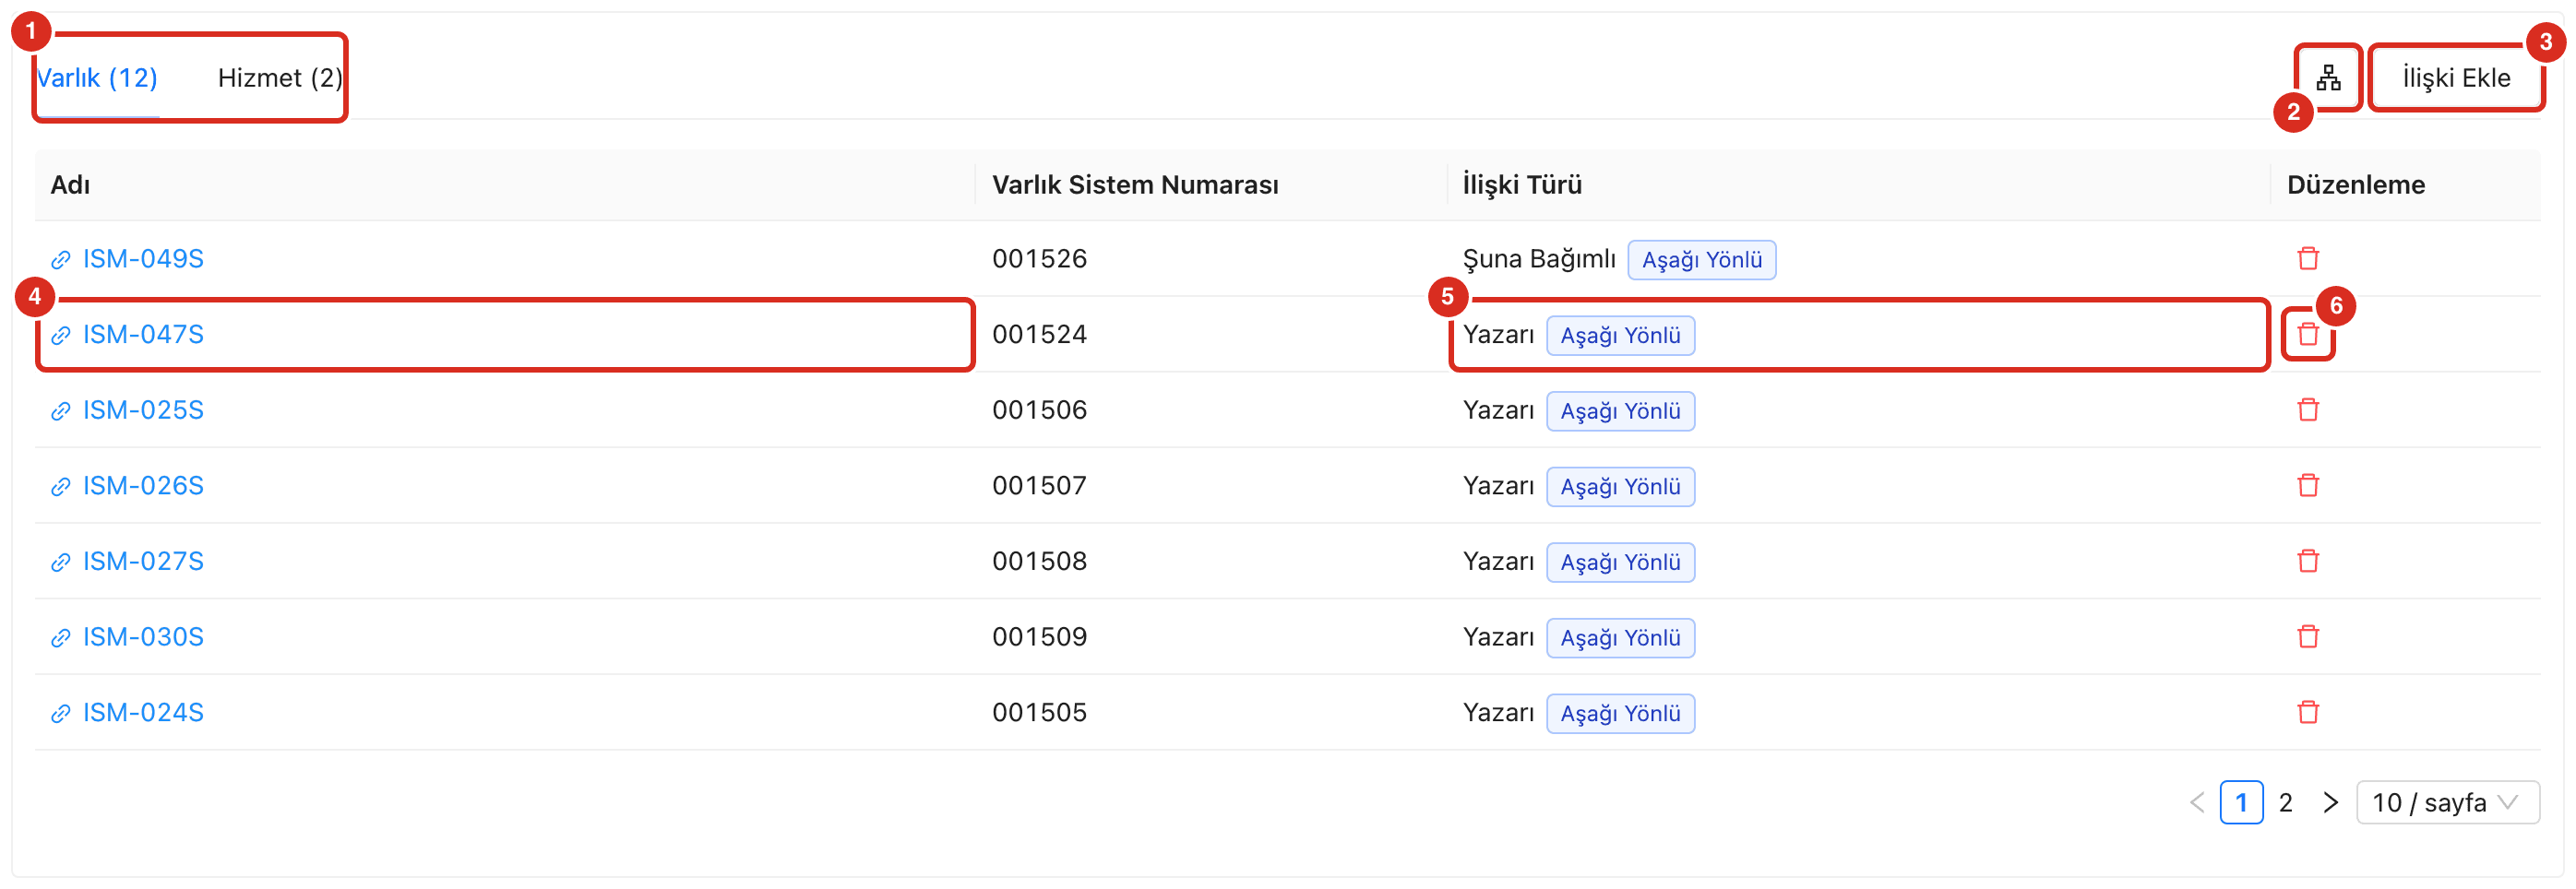Delete the ISM-024S relationship
This screenshot has width=2576, height=889.
[x=2308, y=713]
